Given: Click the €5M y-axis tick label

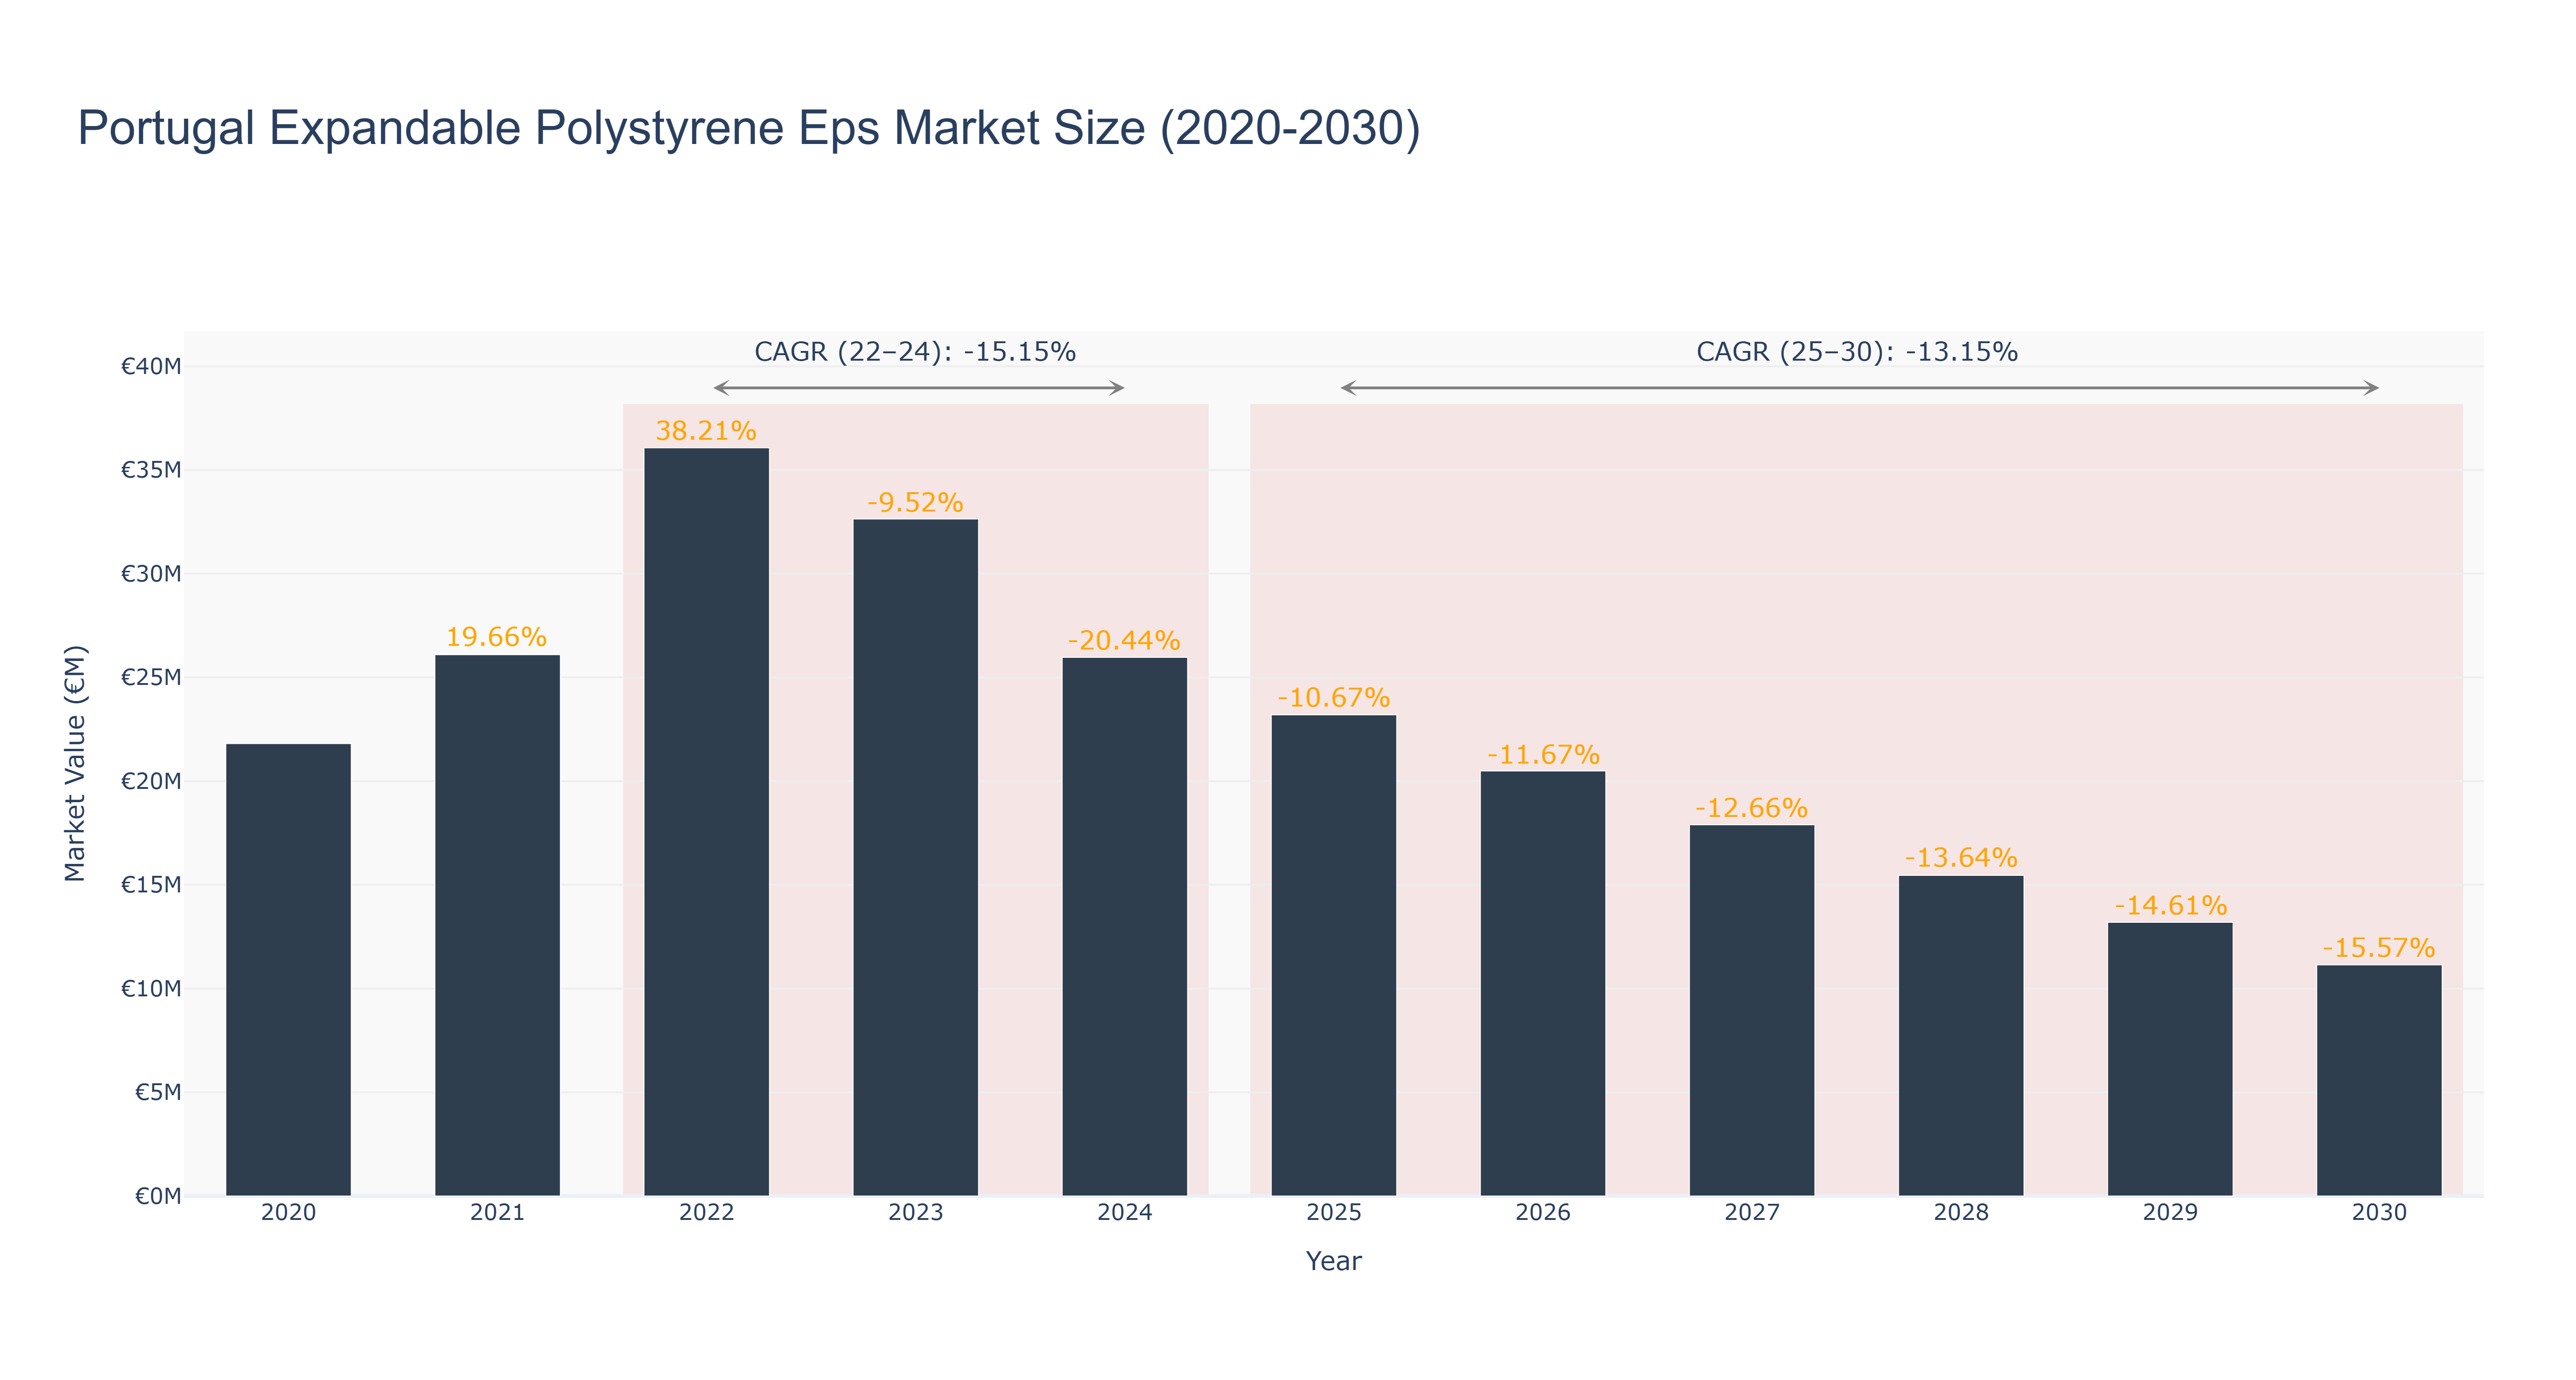Looking at the screenshot, I should coord(158,1092).
